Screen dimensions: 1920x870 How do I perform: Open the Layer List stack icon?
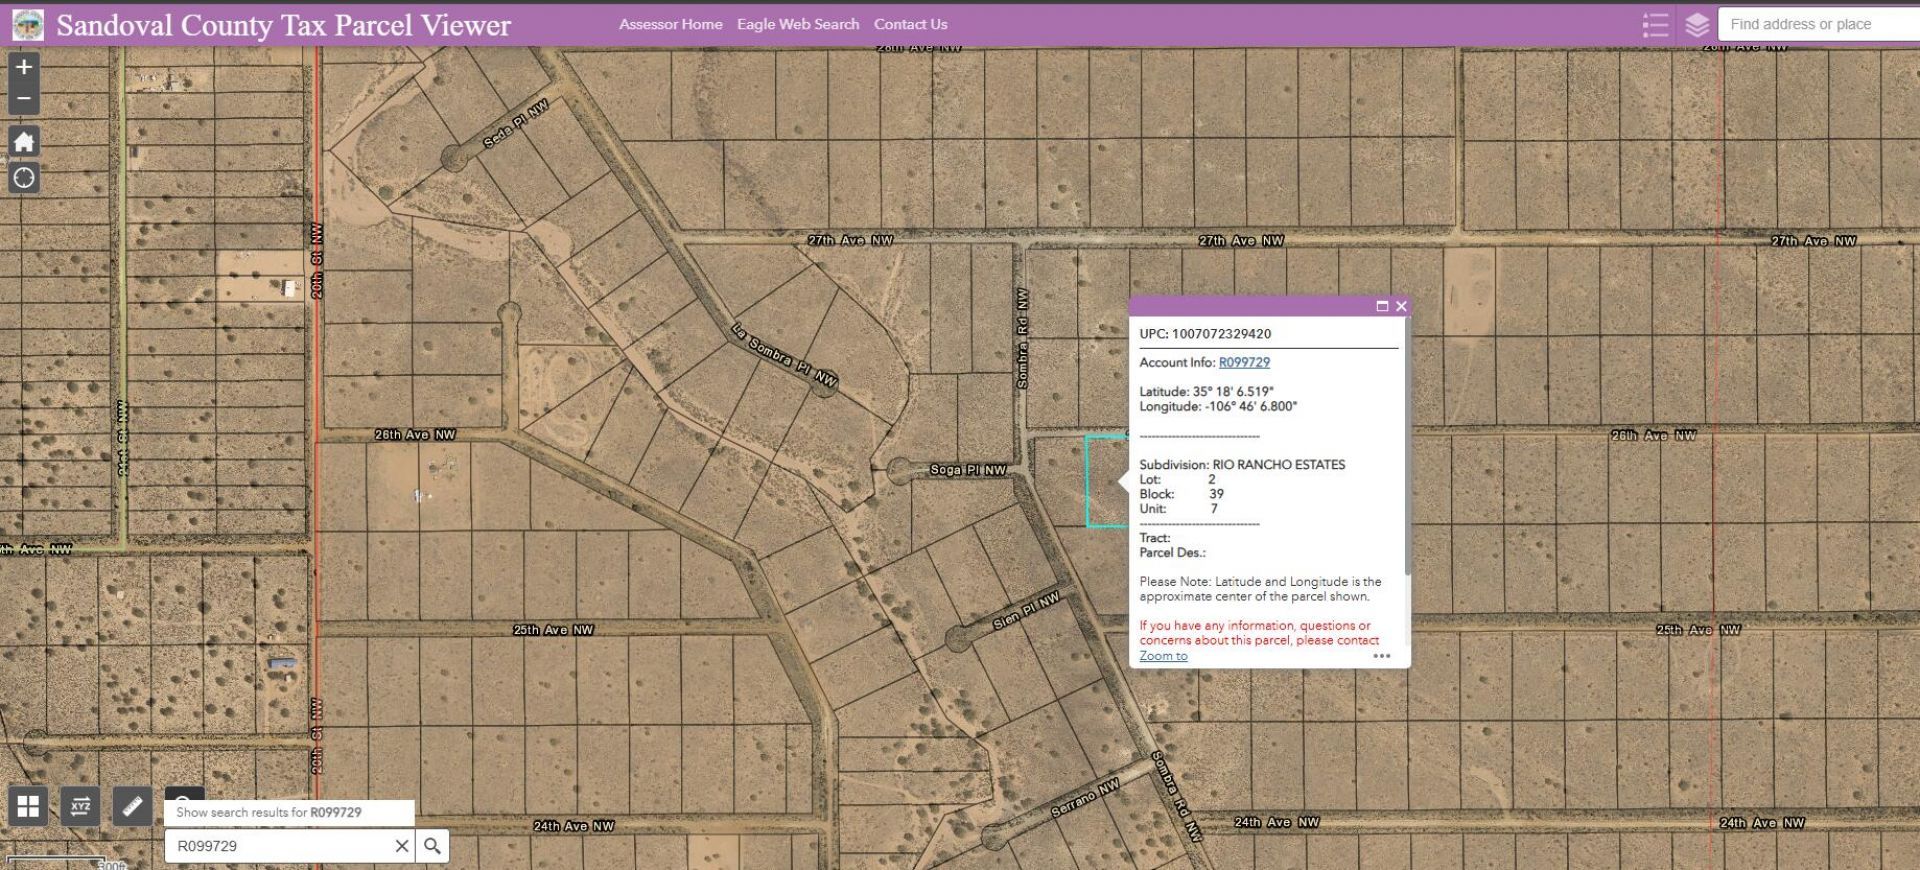point(1696,25)
